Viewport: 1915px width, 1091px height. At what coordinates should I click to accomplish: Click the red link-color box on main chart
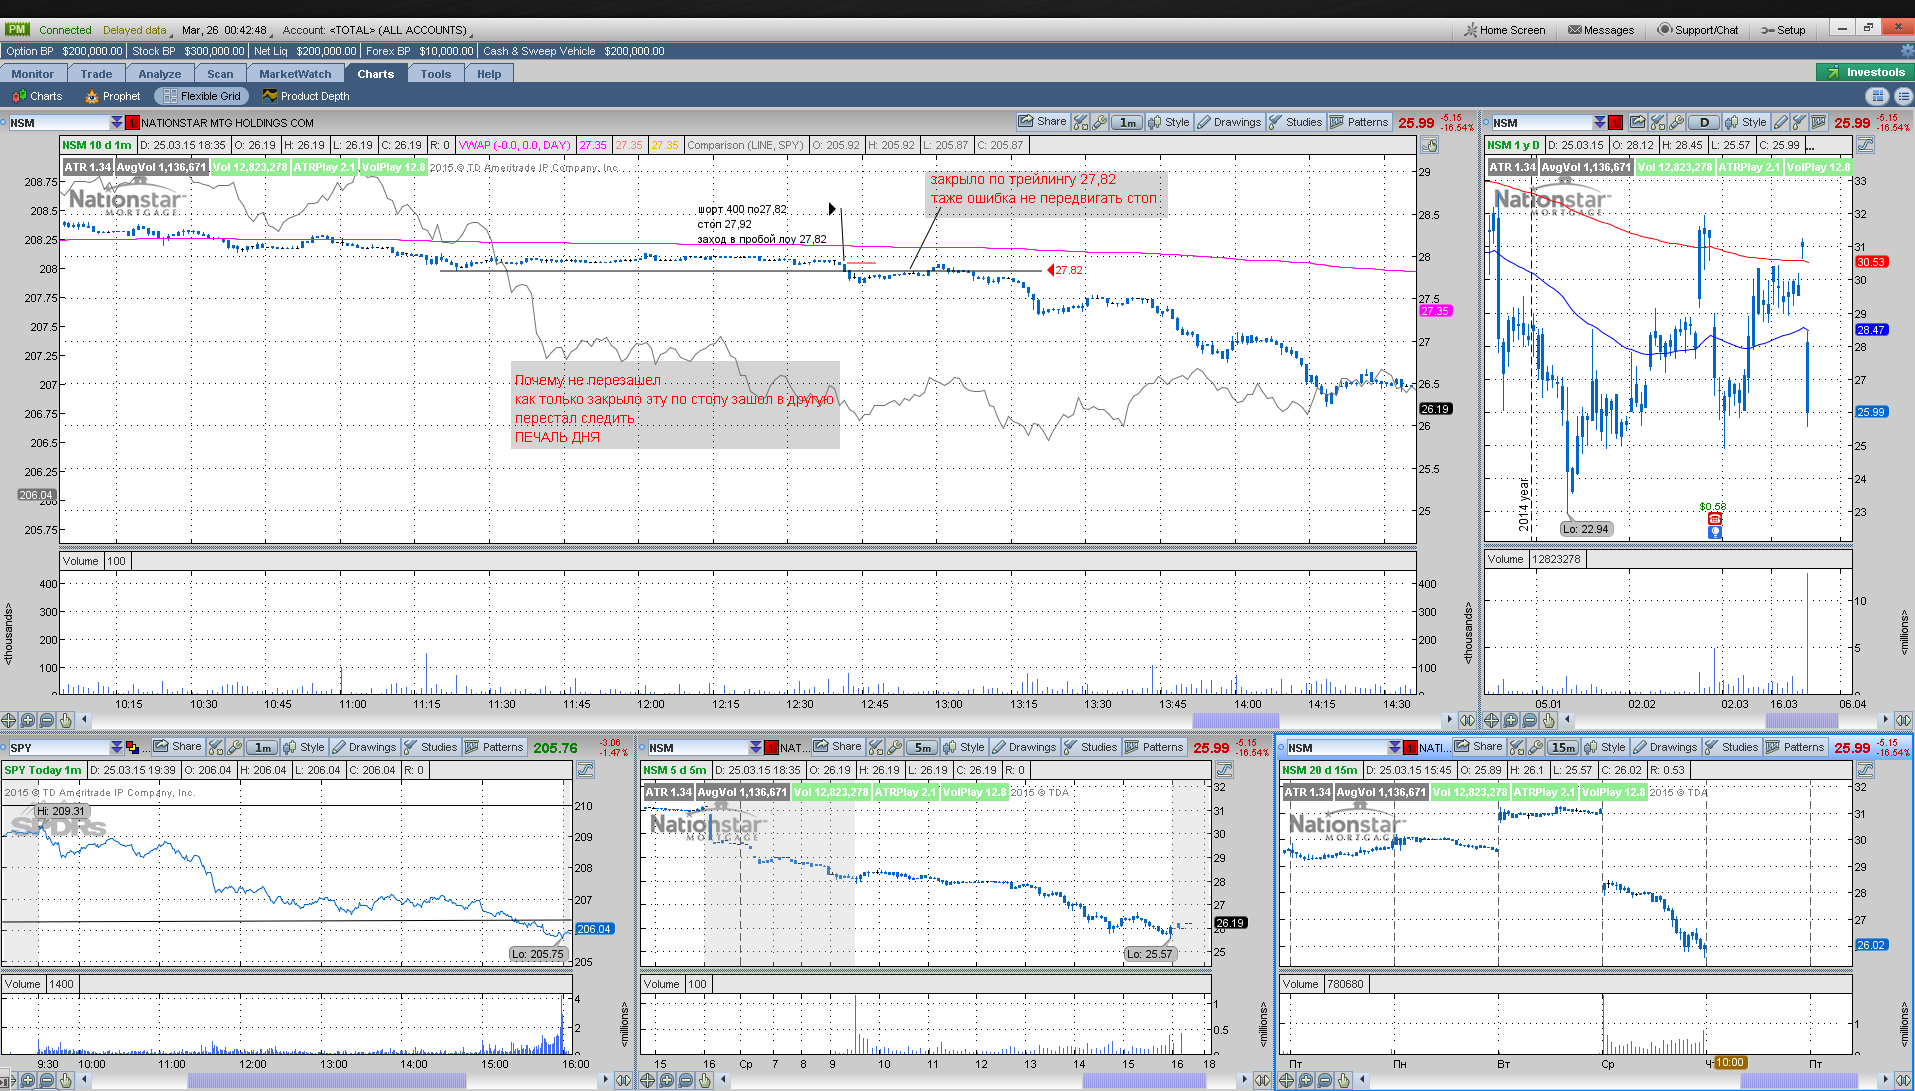[x=132, y=122]
